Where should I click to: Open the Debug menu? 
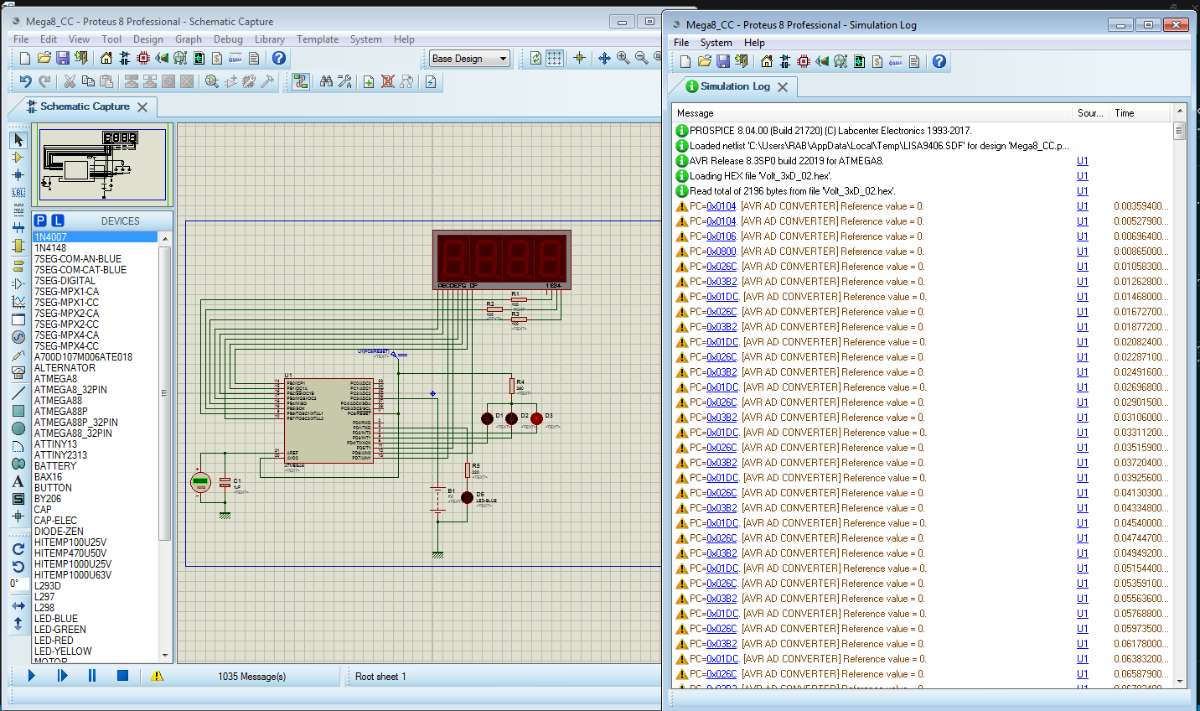tap(228, 39)
